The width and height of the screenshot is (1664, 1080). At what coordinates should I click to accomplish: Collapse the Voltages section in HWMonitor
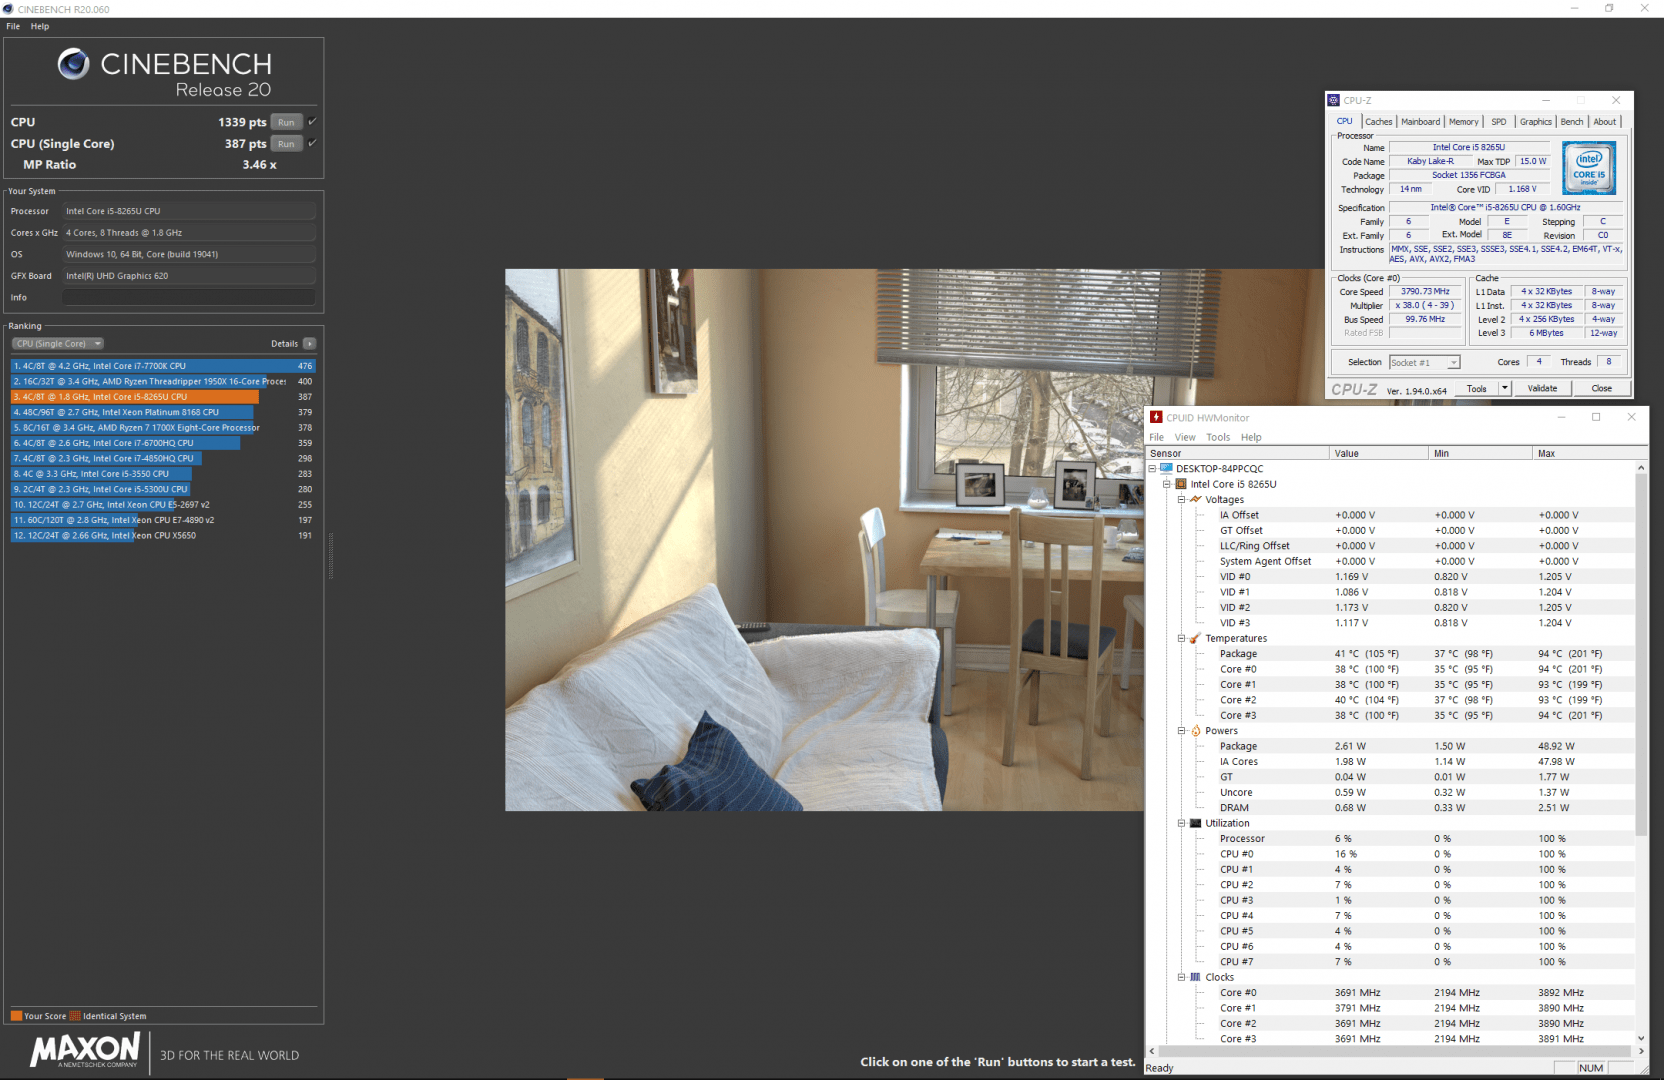(1181, 499)
